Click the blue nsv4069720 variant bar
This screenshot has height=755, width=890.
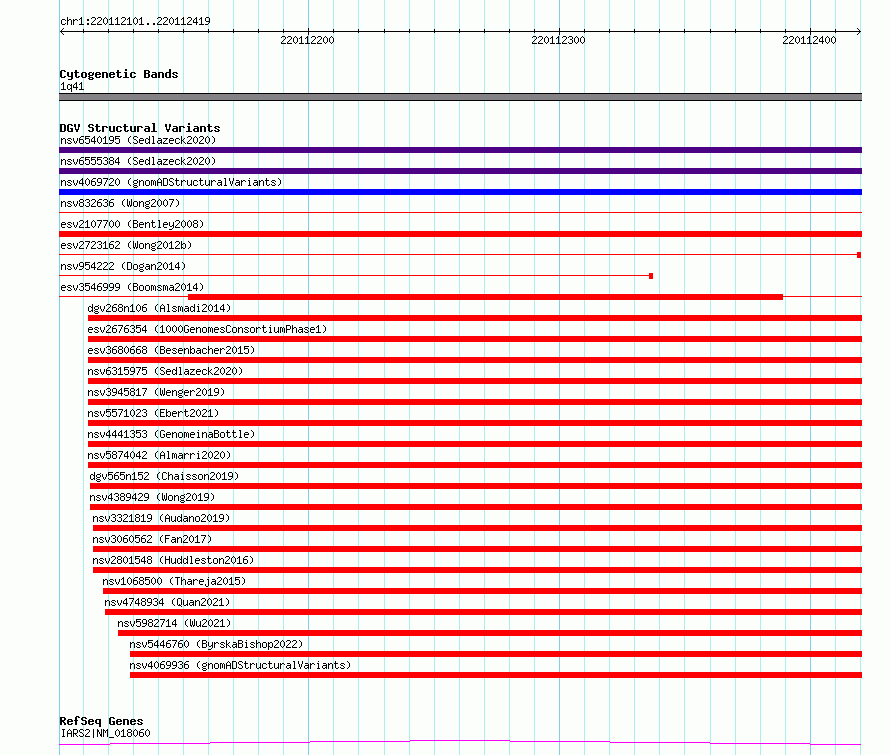(460, 192)
